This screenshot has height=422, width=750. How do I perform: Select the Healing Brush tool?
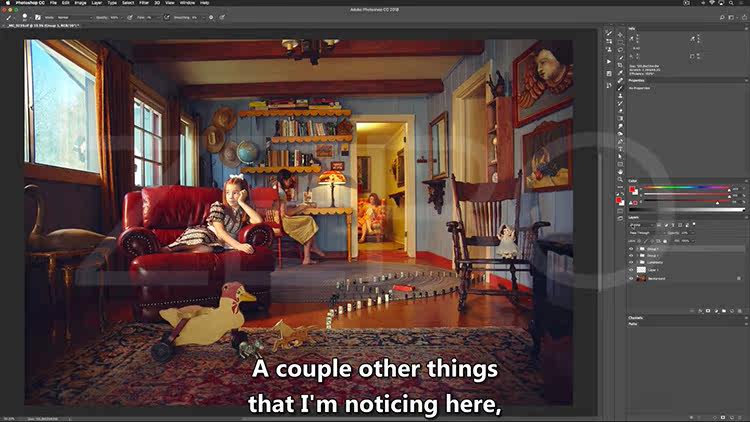(620, 80)
